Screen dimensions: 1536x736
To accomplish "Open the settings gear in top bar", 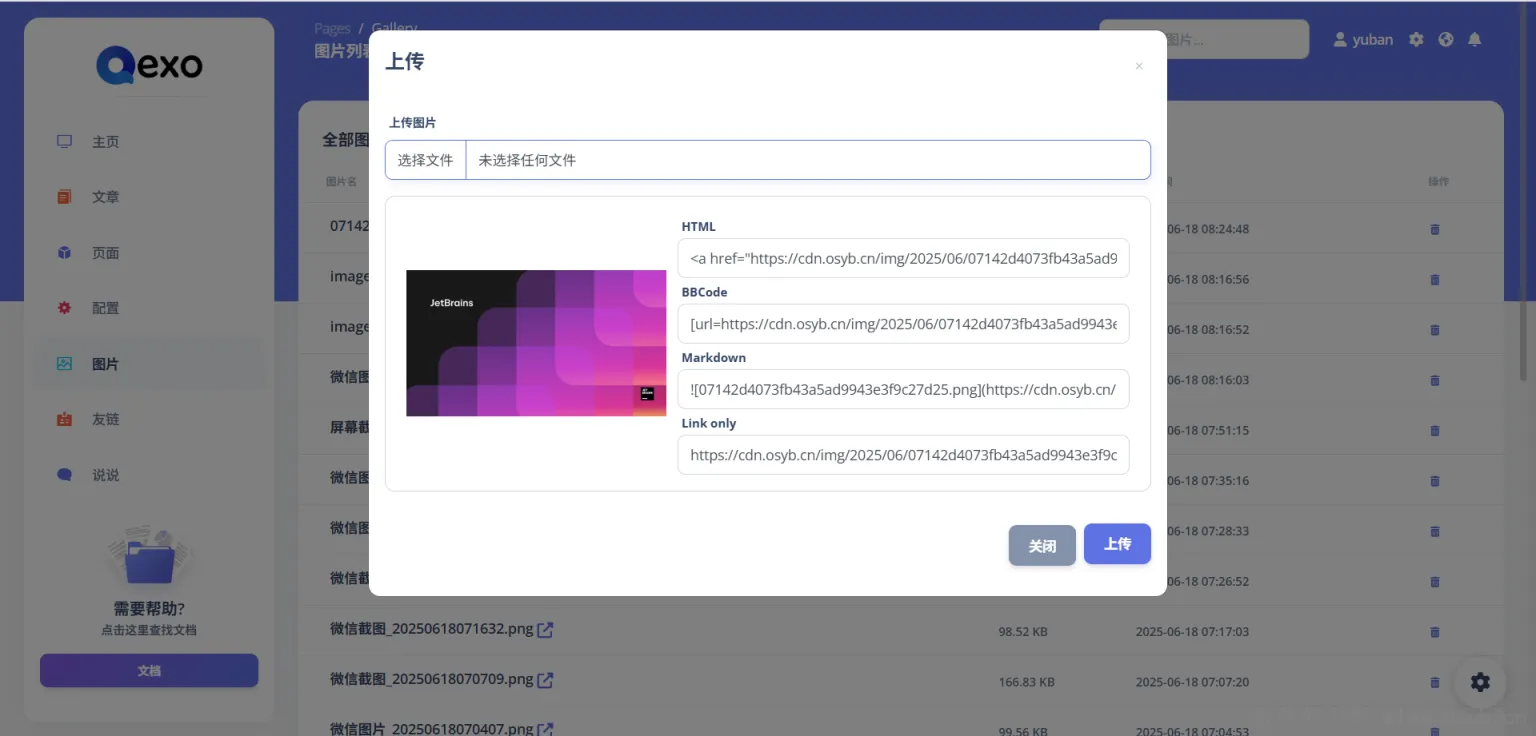I will point(1416,39).
